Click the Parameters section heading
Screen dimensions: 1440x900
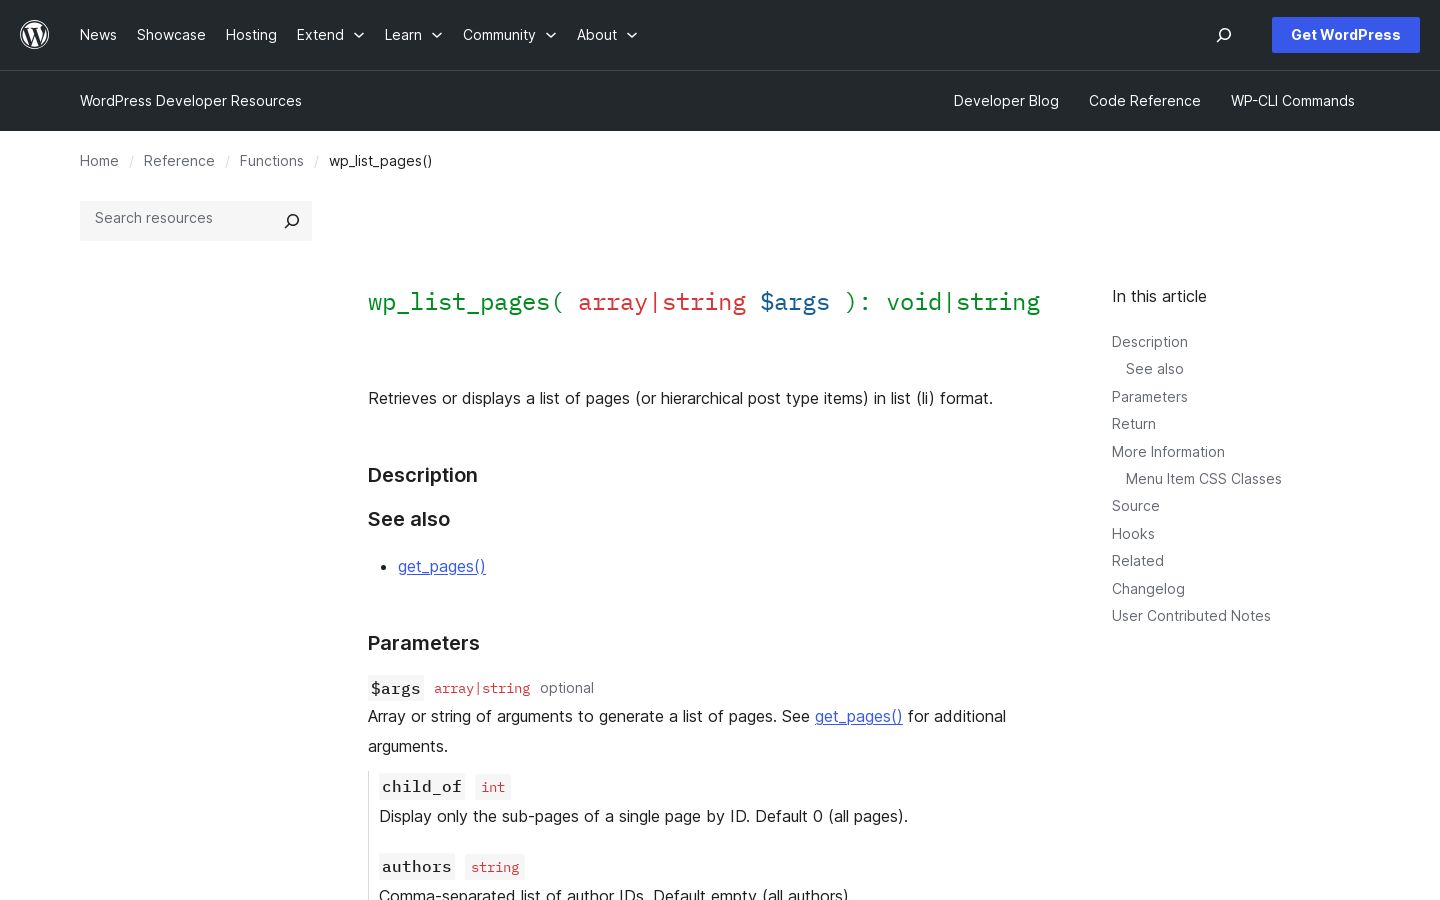pyautogui.click(x=424, y=643)
